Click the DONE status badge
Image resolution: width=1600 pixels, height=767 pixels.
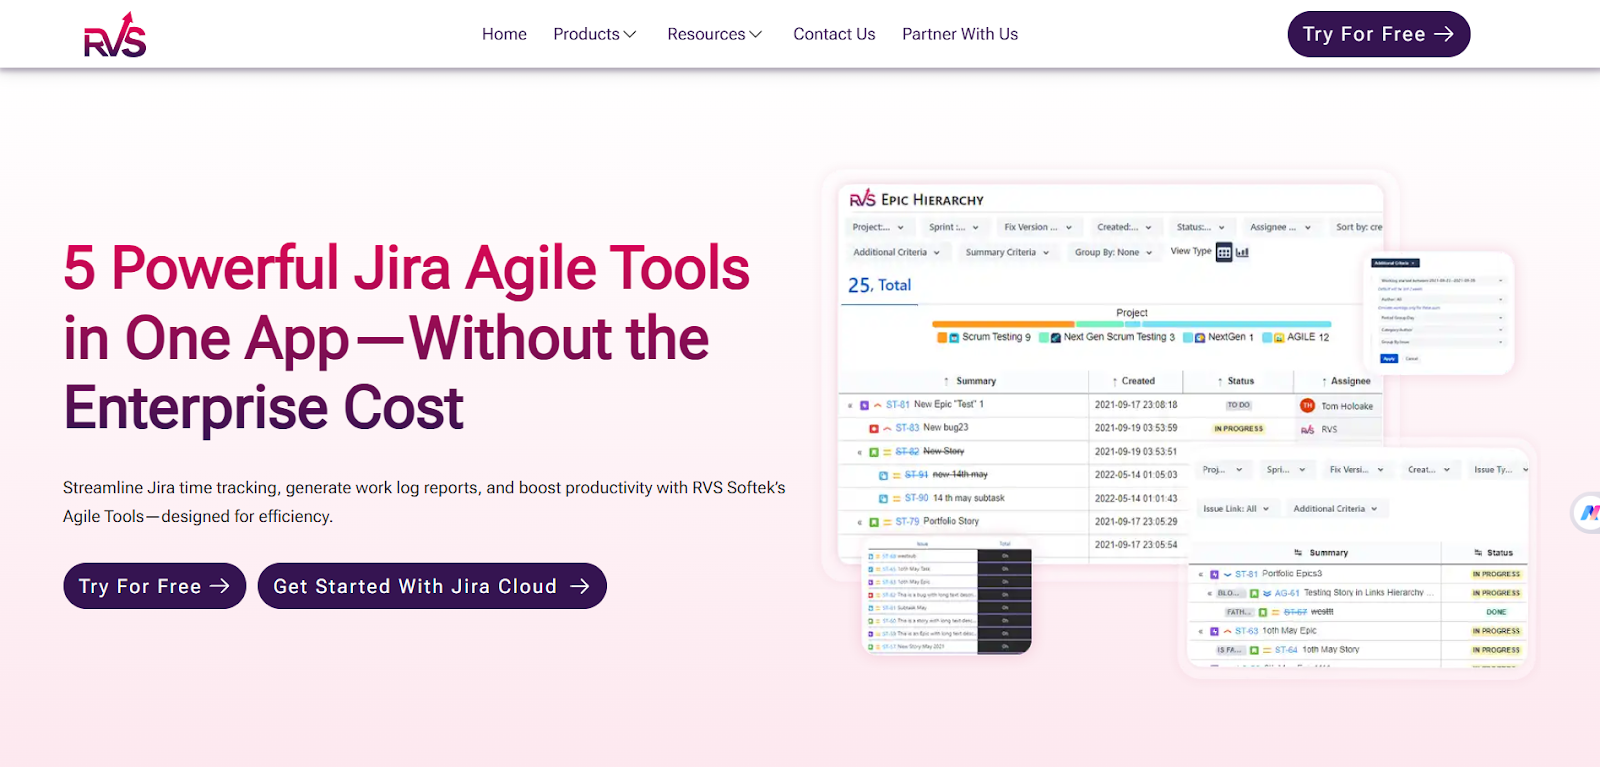click(x=1496, y=612)
